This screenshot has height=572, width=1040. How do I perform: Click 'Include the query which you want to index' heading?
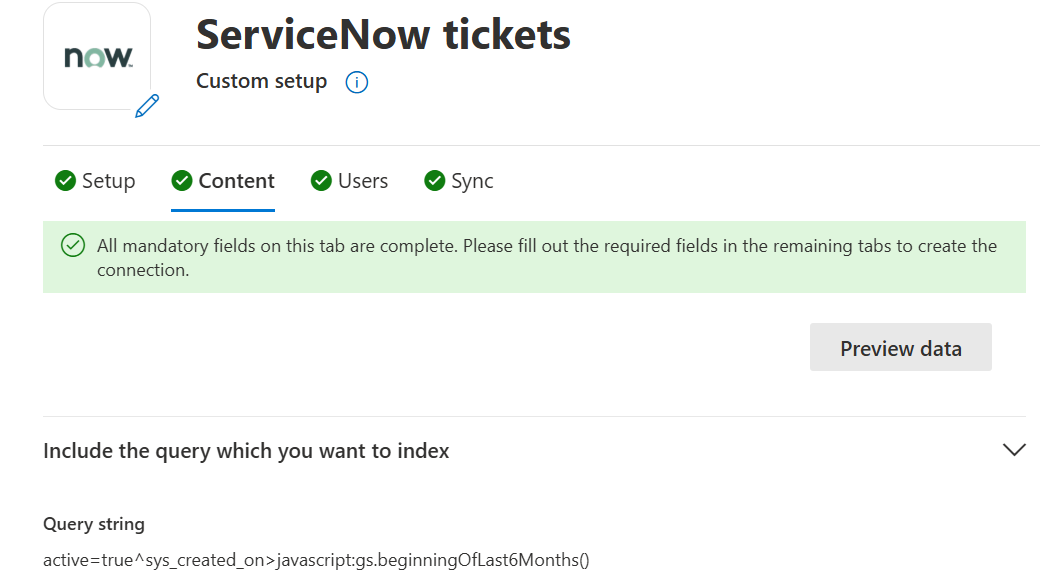(246, 451)
